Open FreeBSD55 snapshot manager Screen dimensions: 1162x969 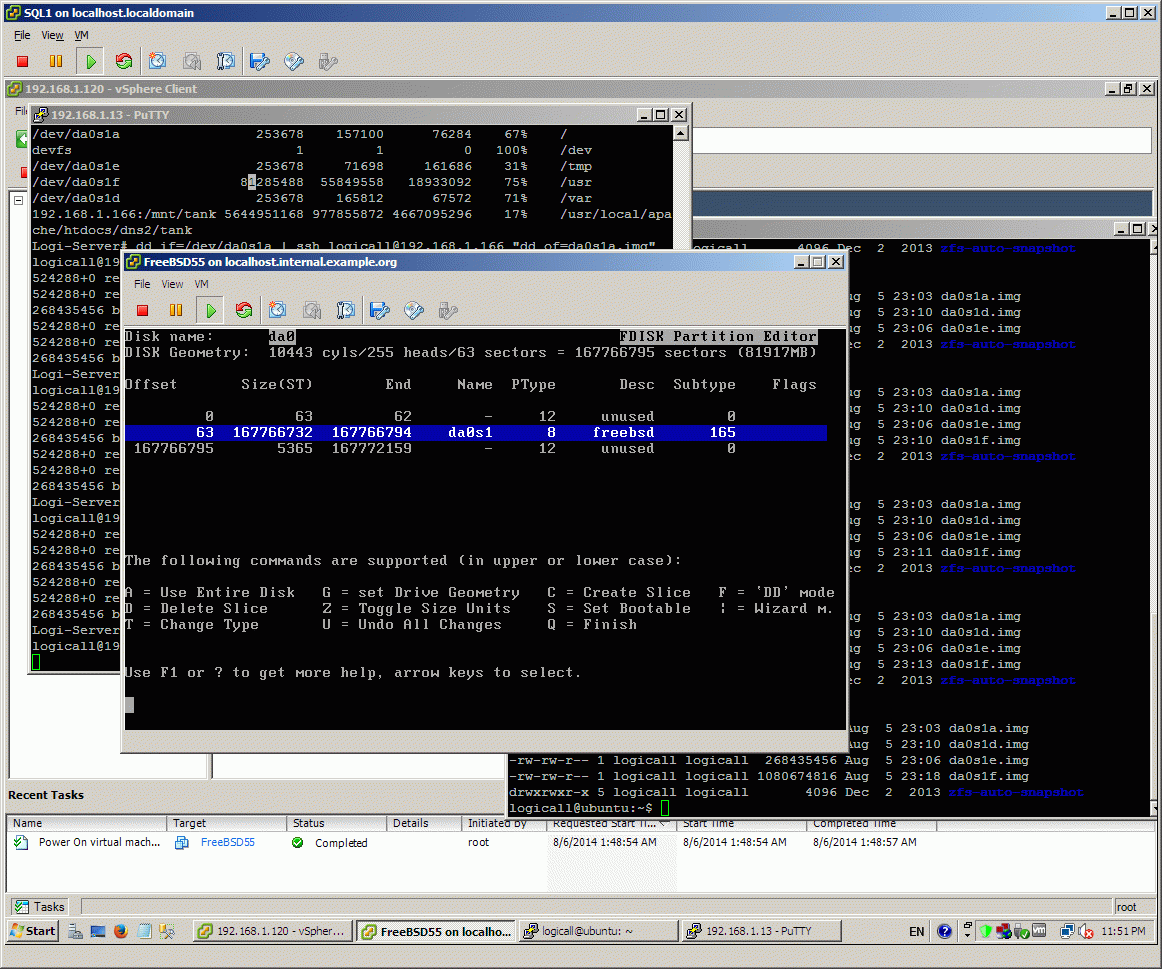point(345,310)
